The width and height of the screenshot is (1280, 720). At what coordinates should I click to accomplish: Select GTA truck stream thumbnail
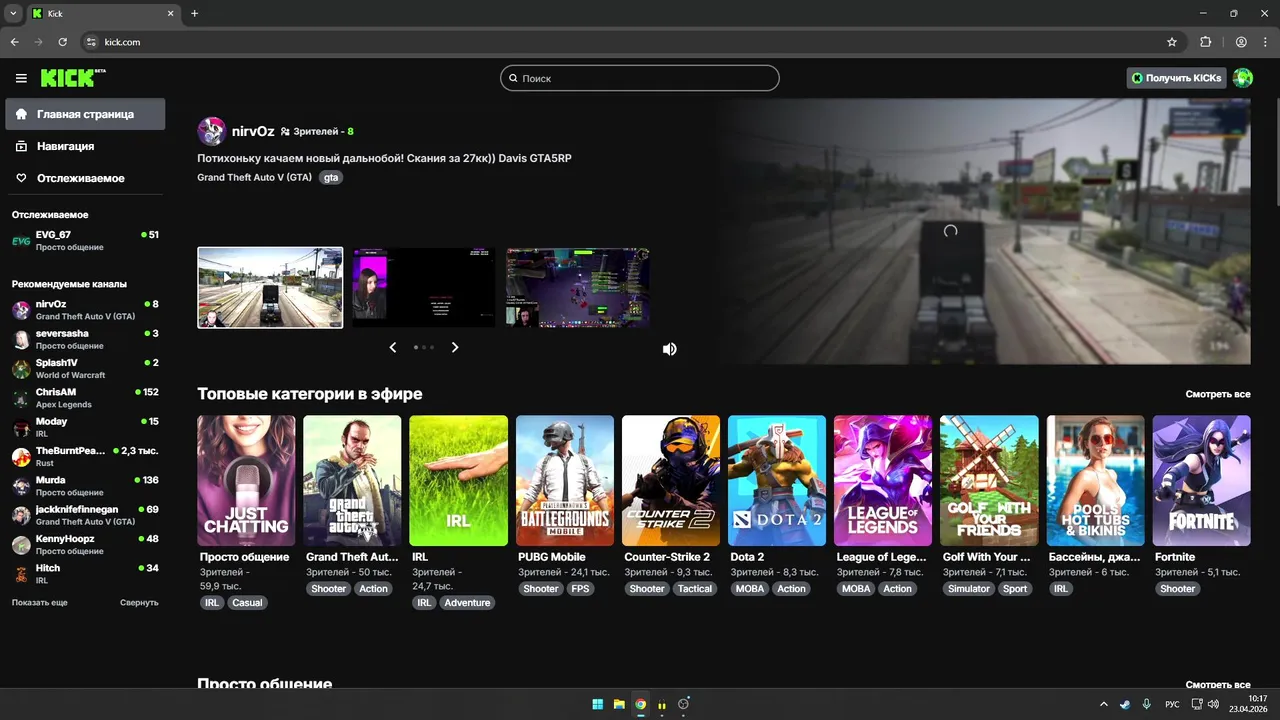[270, 287]
